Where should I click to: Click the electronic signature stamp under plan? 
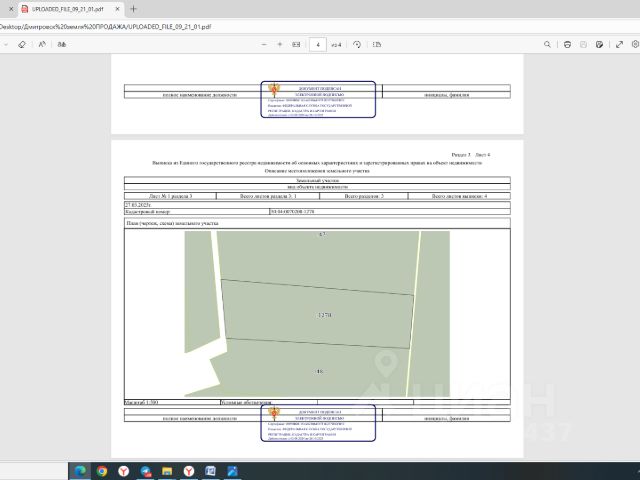coord(318,423)
